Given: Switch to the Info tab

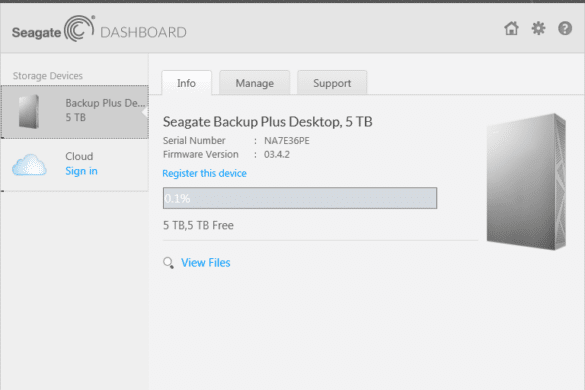Looking at the screenshot, I should pos(186,83).
